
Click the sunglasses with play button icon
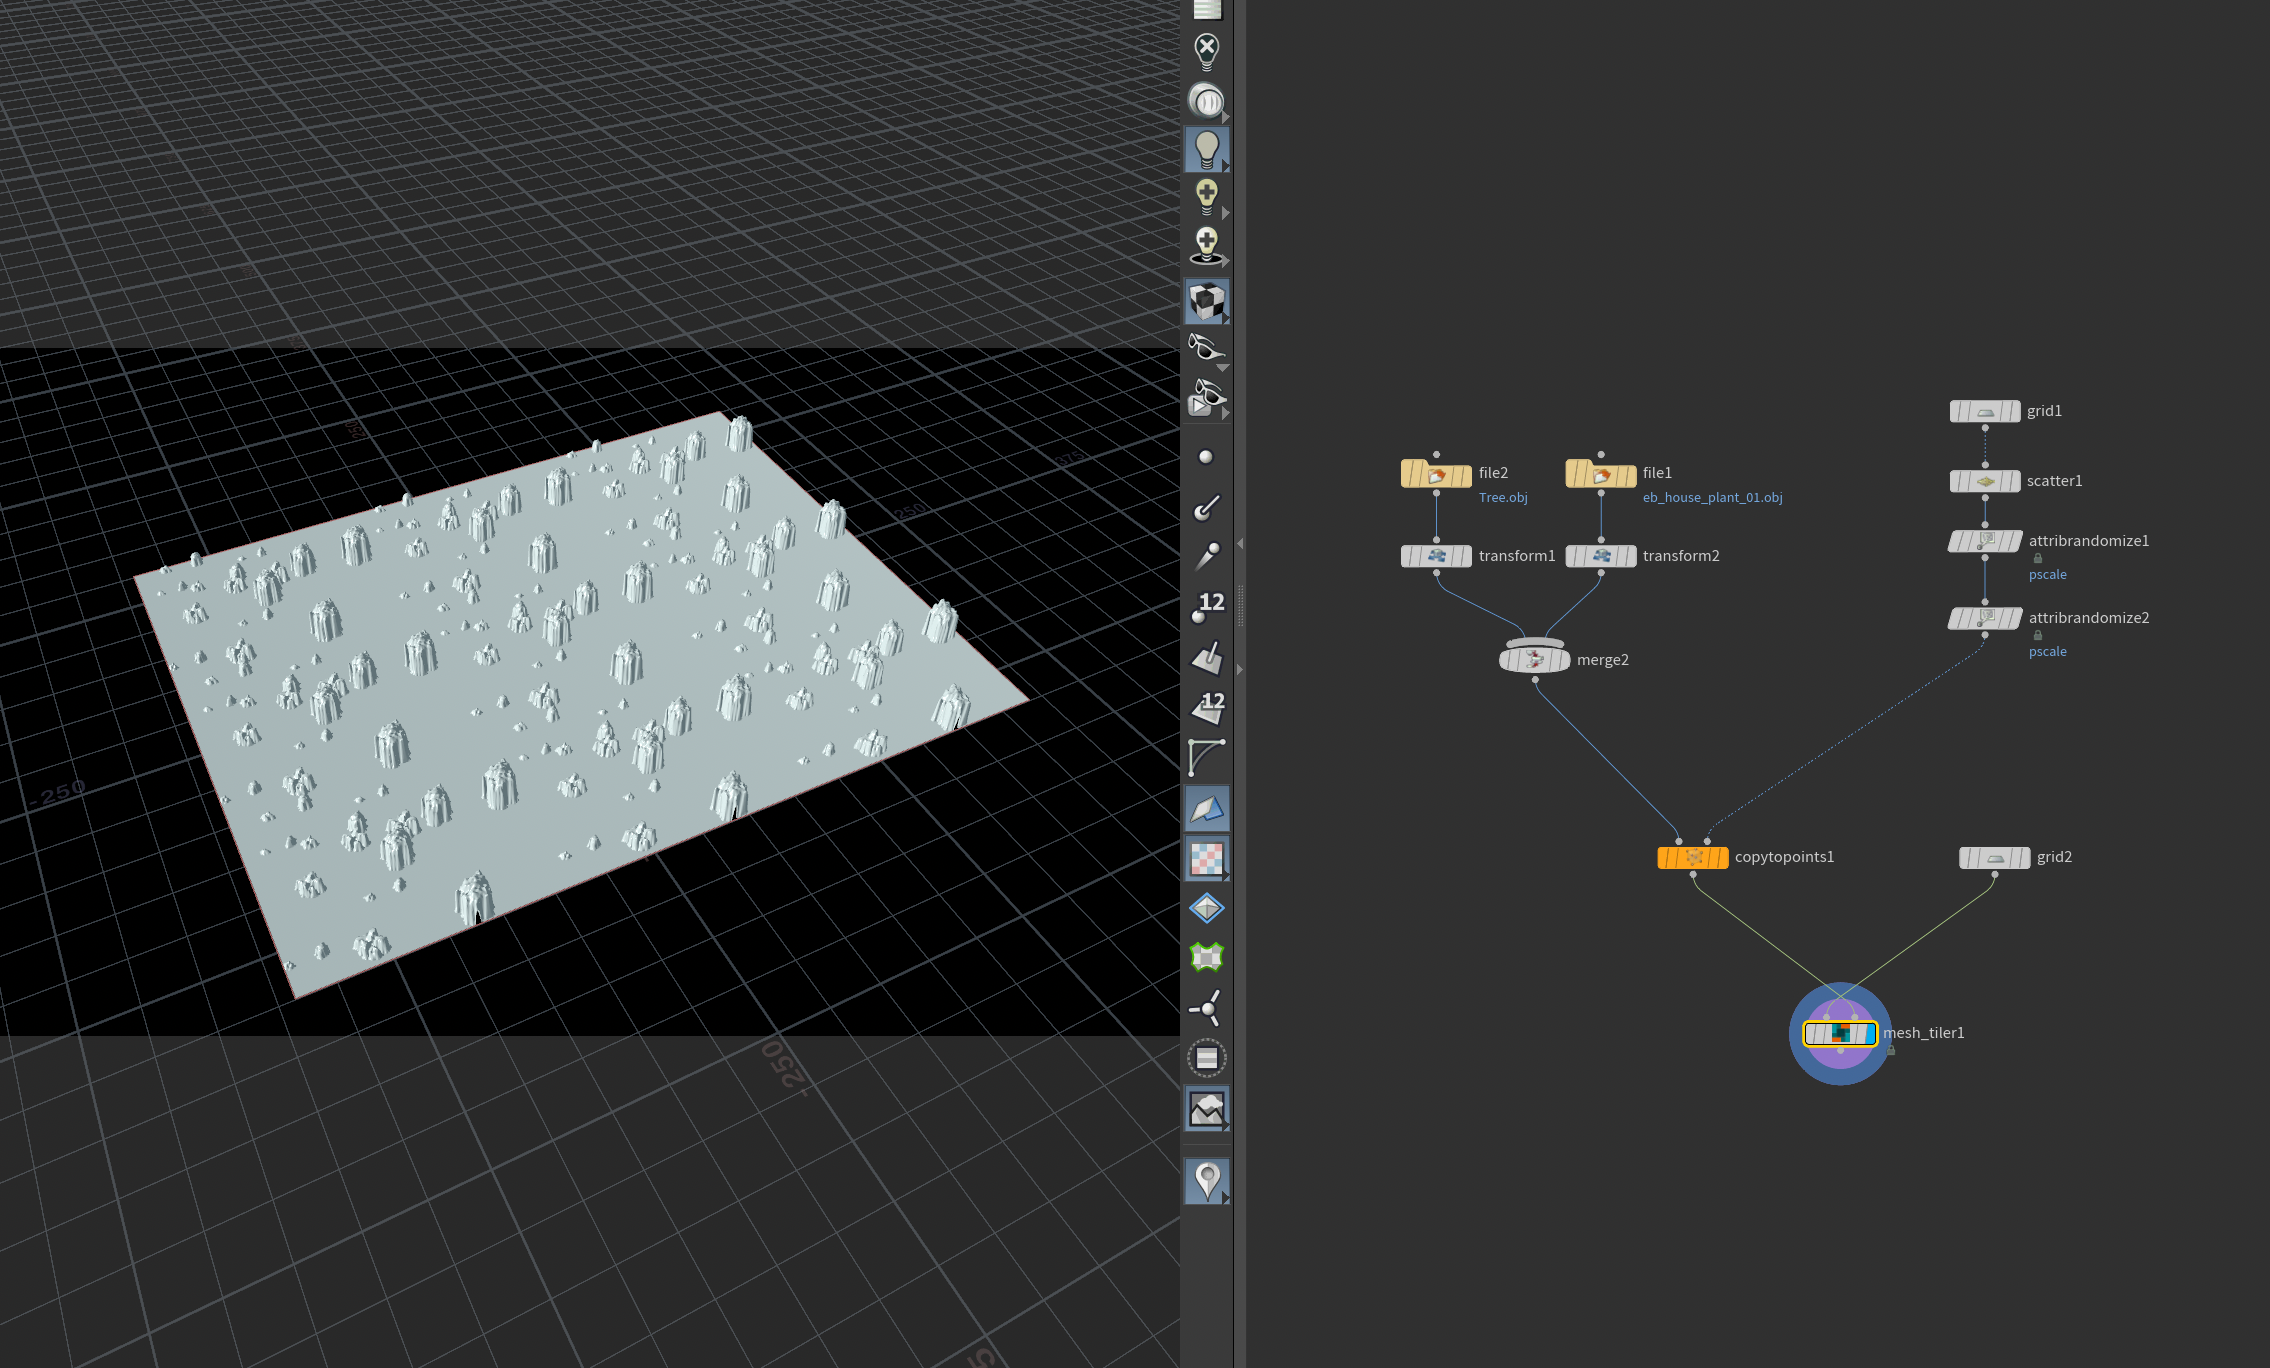pyautogui.click(x=1207, y=398)
